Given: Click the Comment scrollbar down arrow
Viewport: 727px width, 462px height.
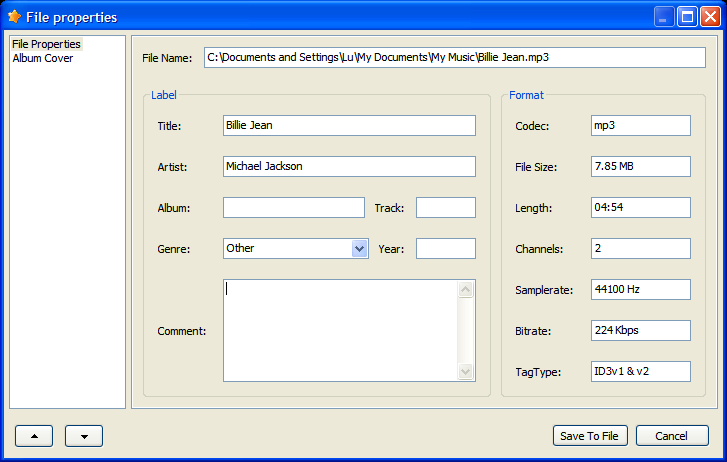Looking at the screenshot, I should pos(466,371).
